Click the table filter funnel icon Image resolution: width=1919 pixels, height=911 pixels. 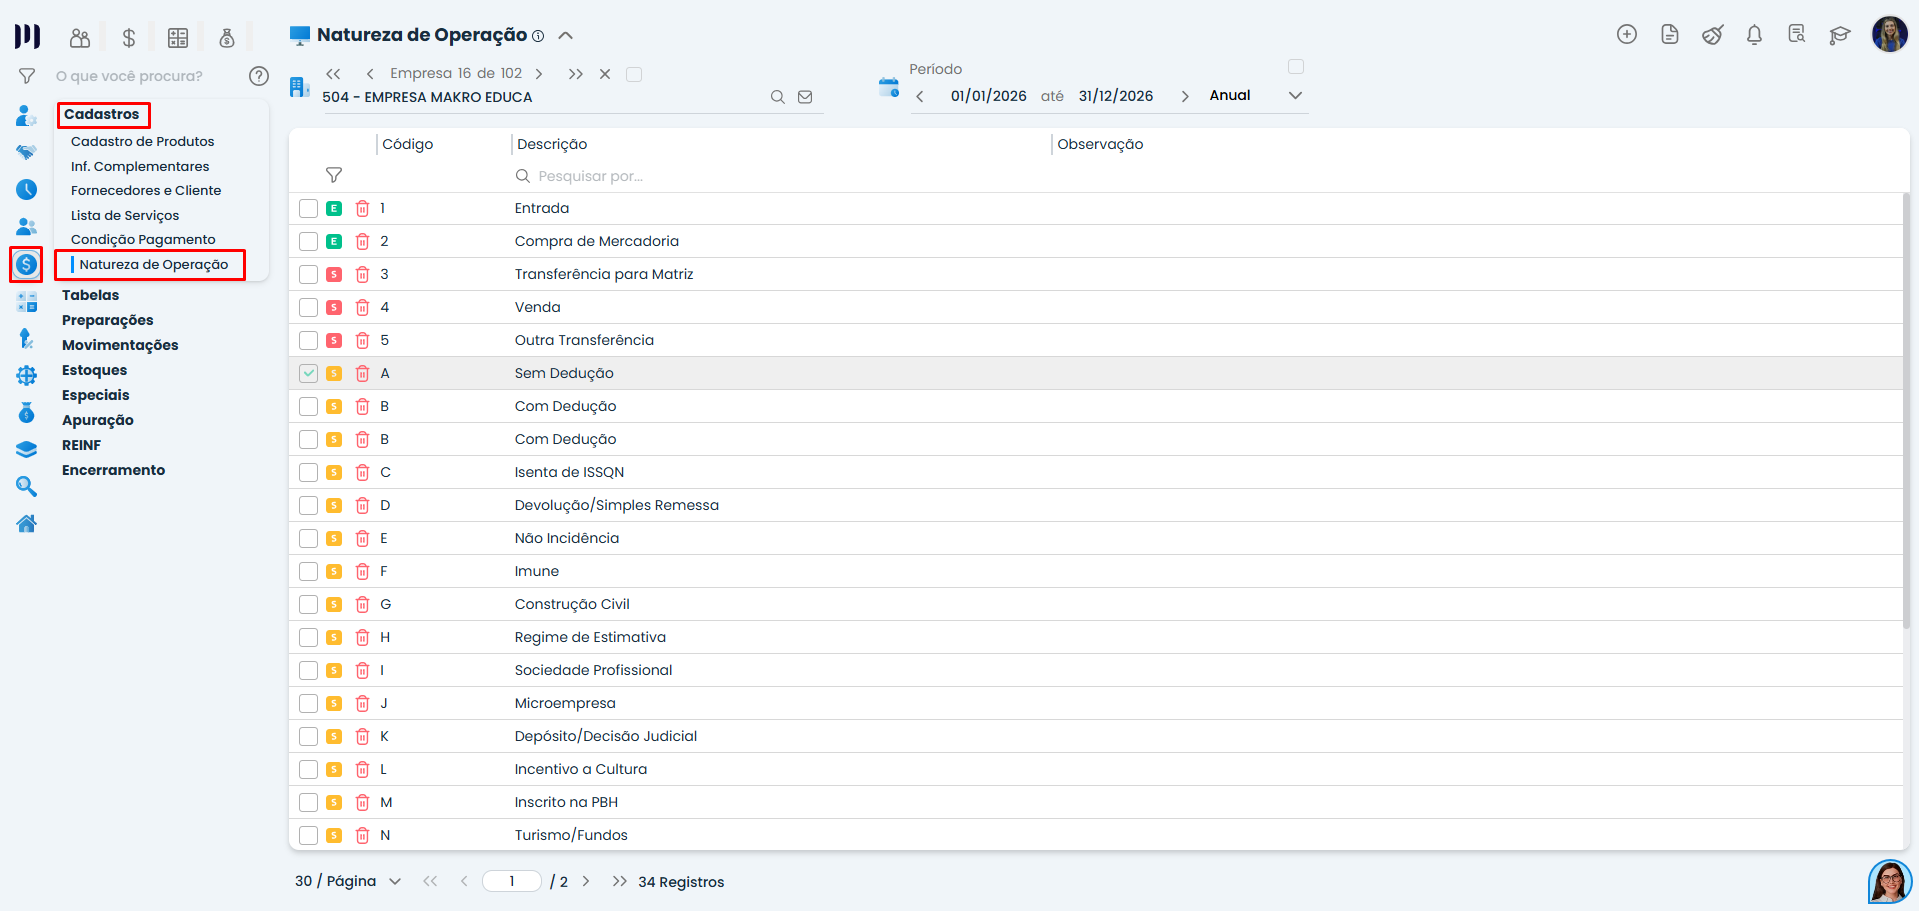tap(334, 175)
